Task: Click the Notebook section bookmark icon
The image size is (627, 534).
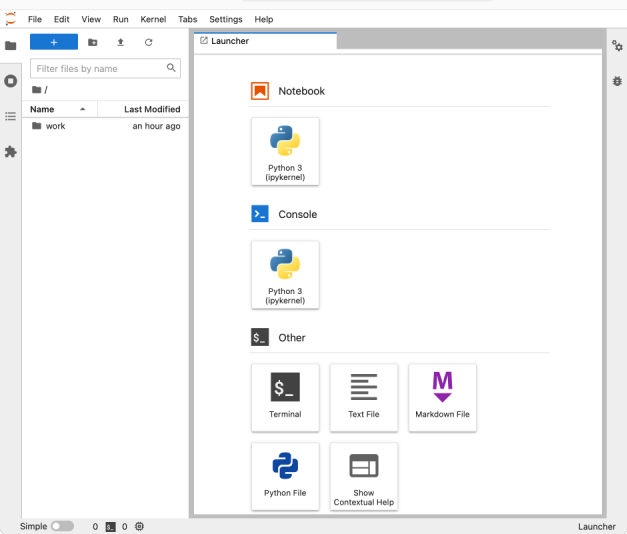Action: 260,91
